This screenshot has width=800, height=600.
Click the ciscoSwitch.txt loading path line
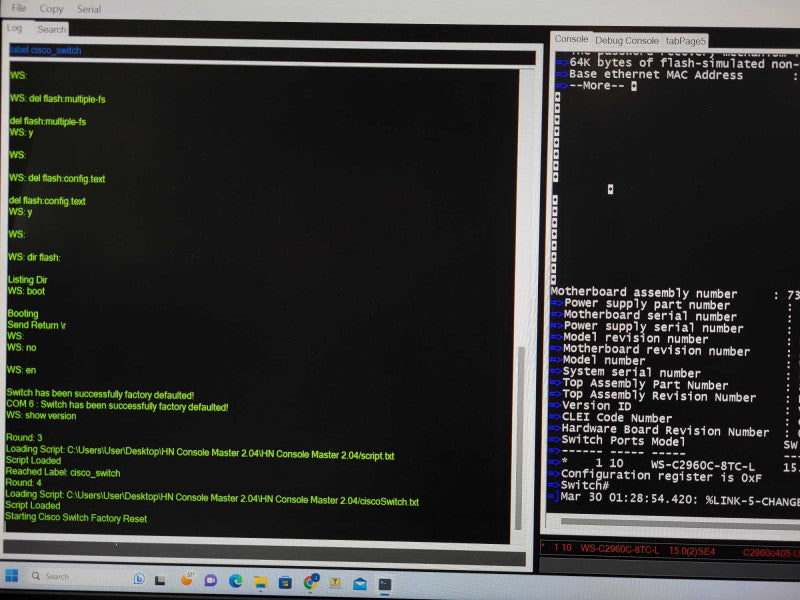coord(212,498)
